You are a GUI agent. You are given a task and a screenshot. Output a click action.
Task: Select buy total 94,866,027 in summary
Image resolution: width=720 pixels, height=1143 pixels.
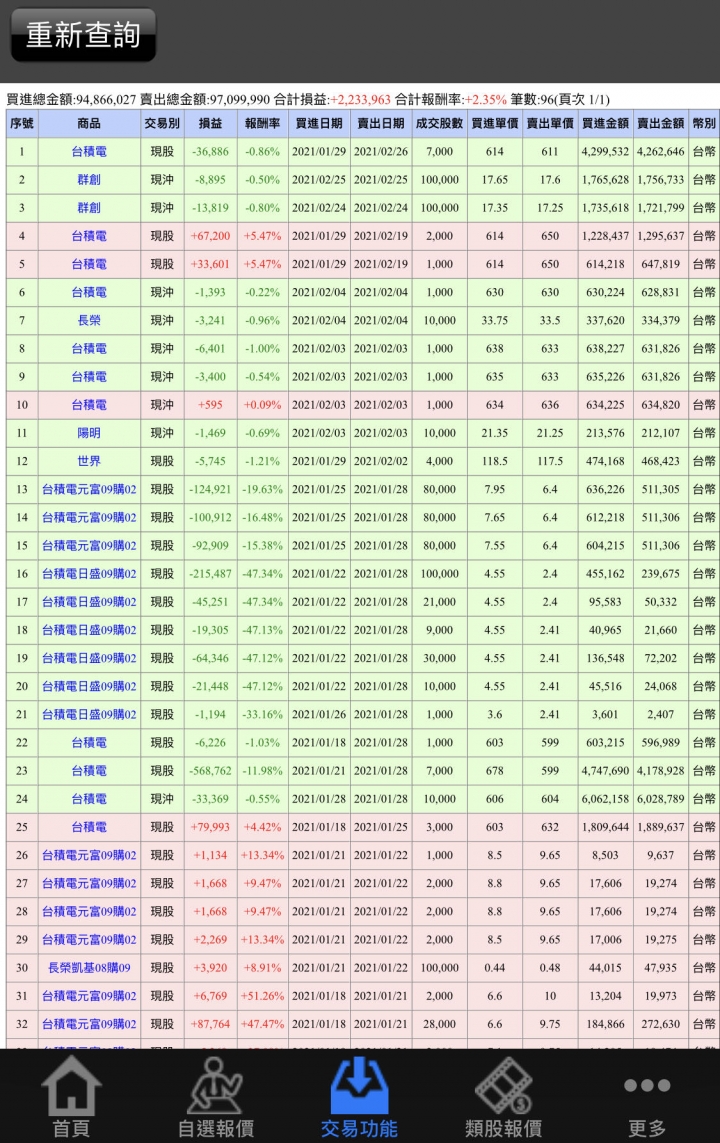coord(106,99)
